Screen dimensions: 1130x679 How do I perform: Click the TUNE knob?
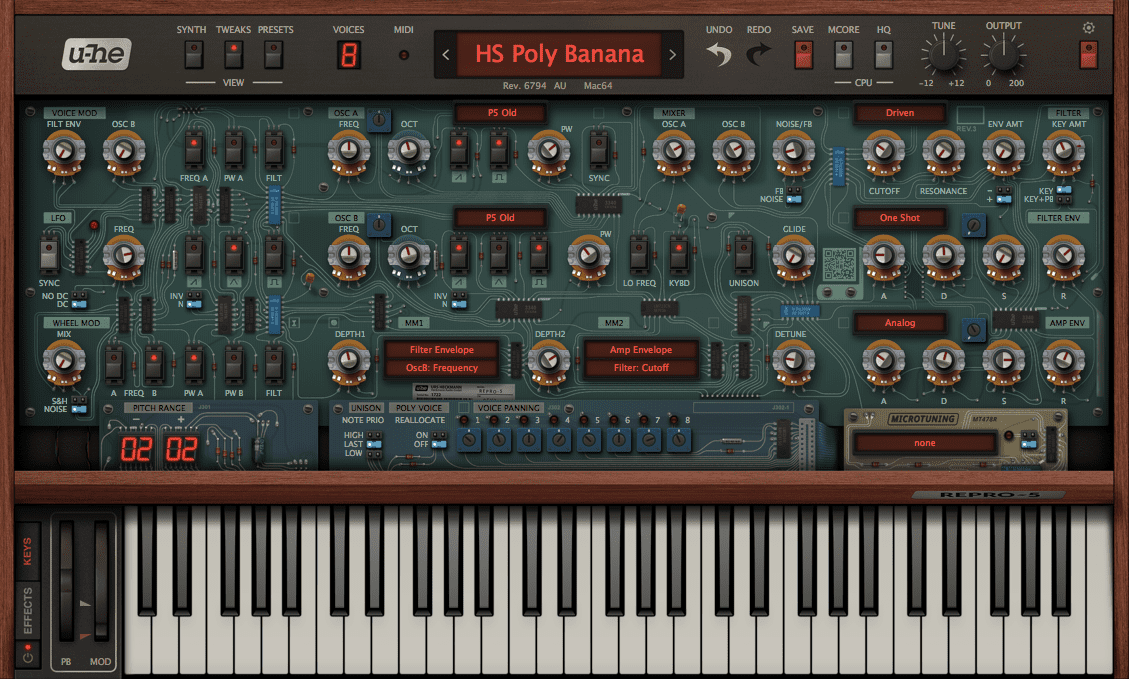(x=943, y=55)
